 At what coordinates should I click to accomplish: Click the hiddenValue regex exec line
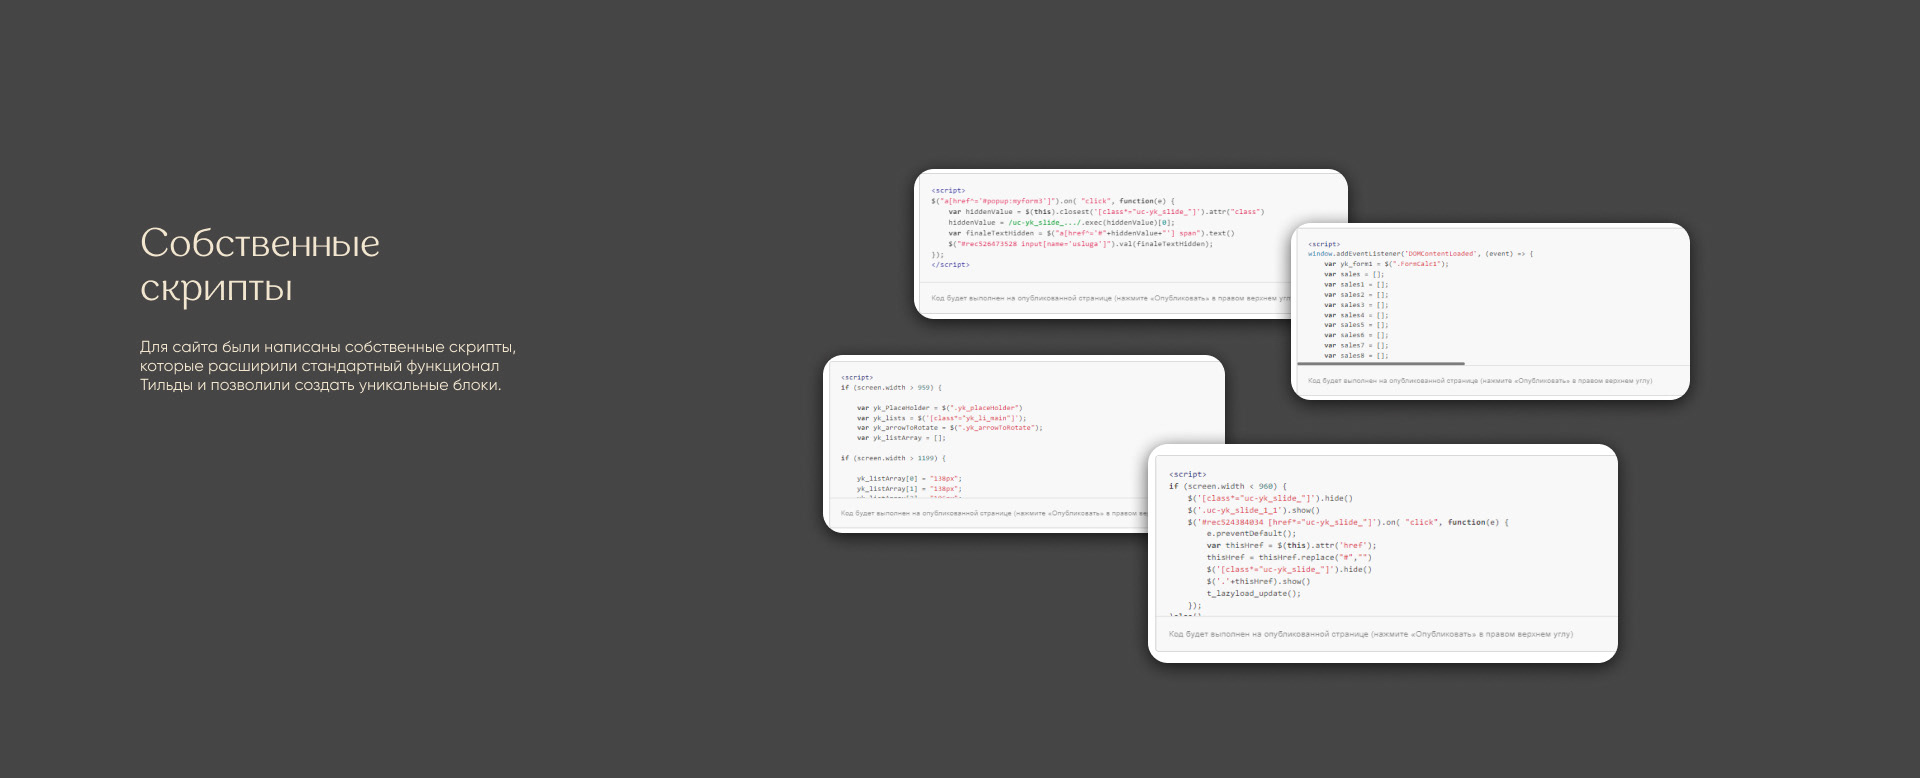[x=1061, y=222]
